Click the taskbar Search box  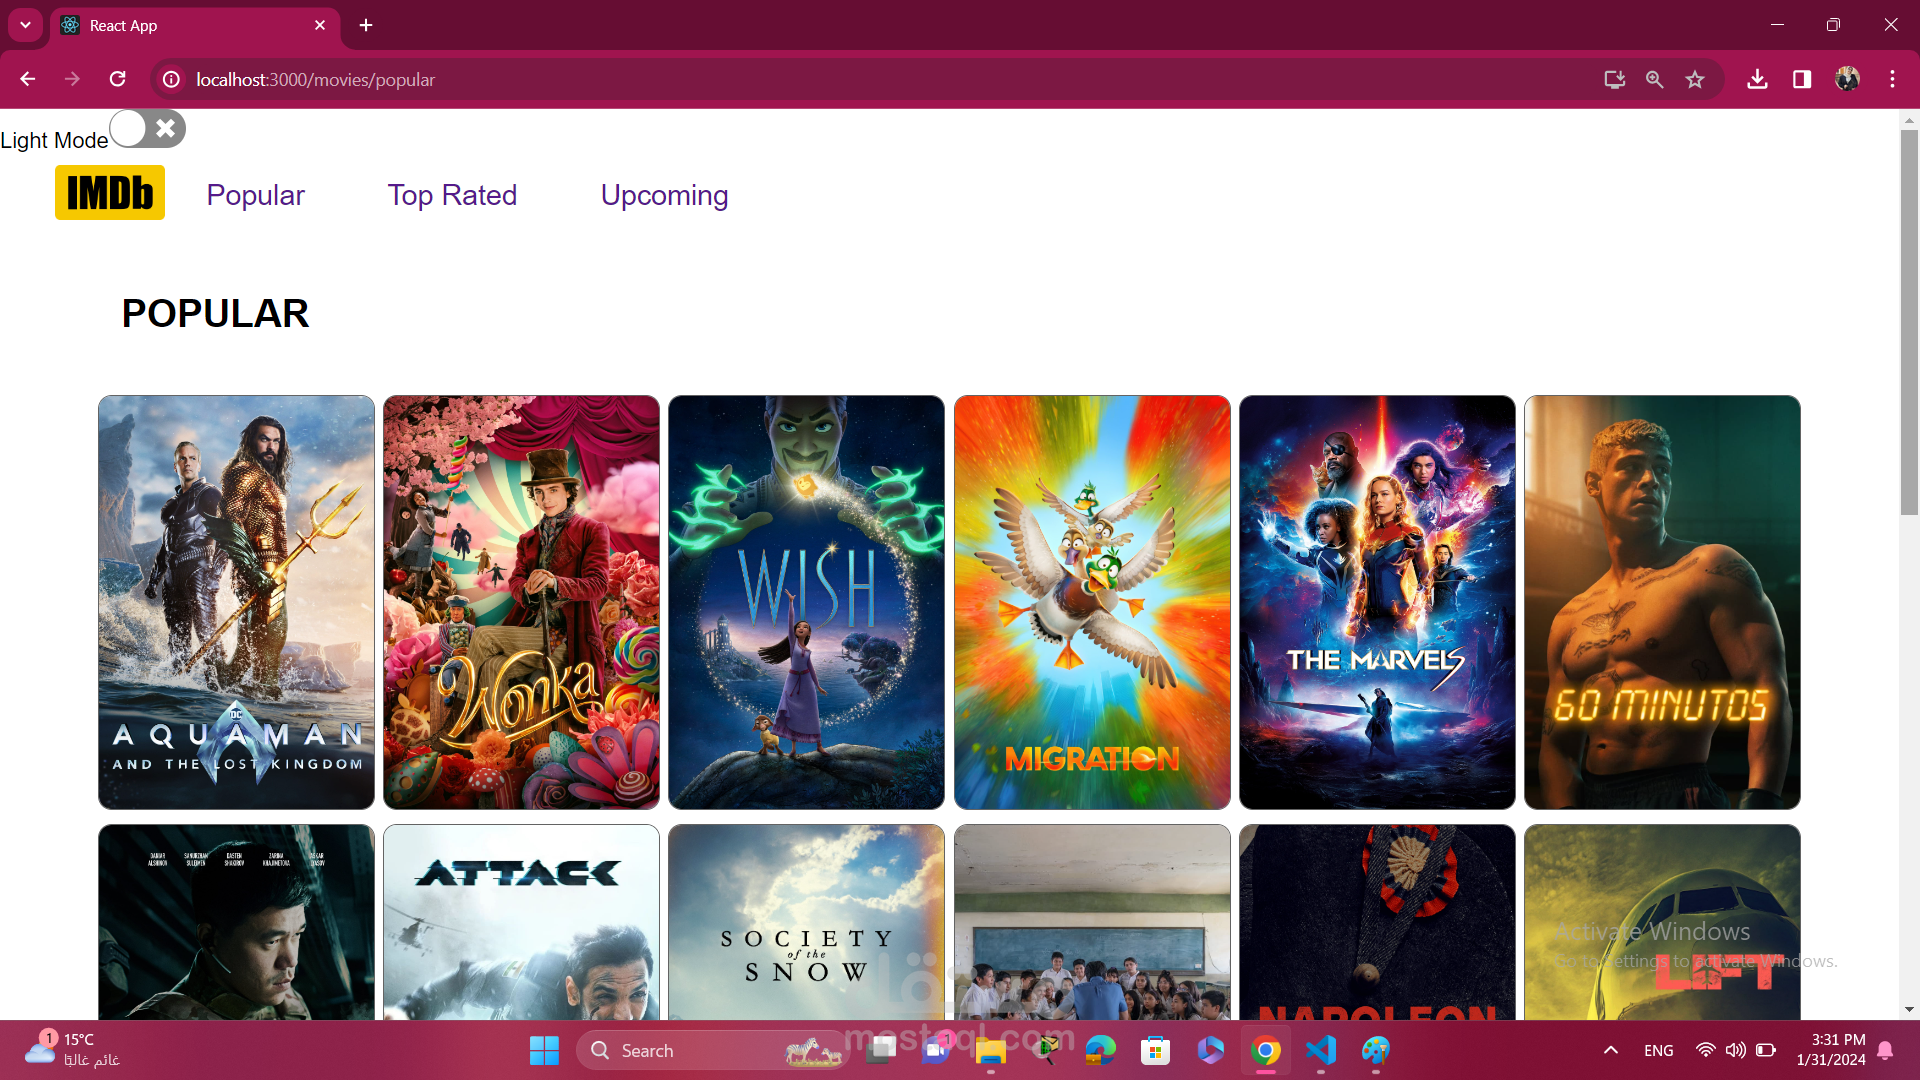click(x=712, y=1051)
